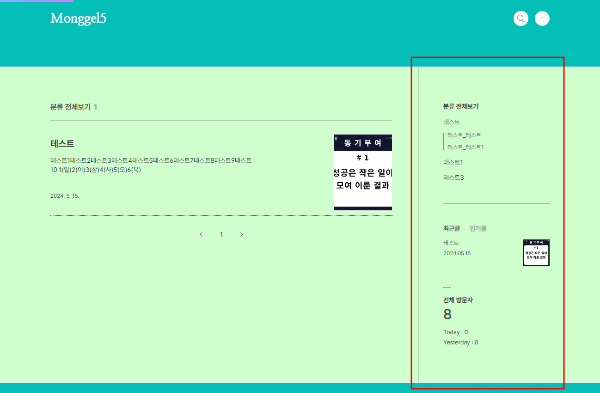Go to the previous page arrow
Viewport: 600px width, 393px height.
click(201, 234)
